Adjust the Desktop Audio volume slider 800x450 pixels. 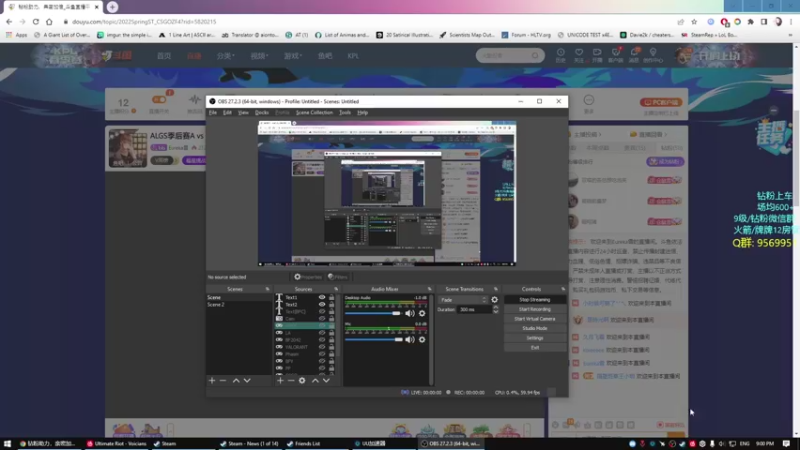(x=373, y=313)
